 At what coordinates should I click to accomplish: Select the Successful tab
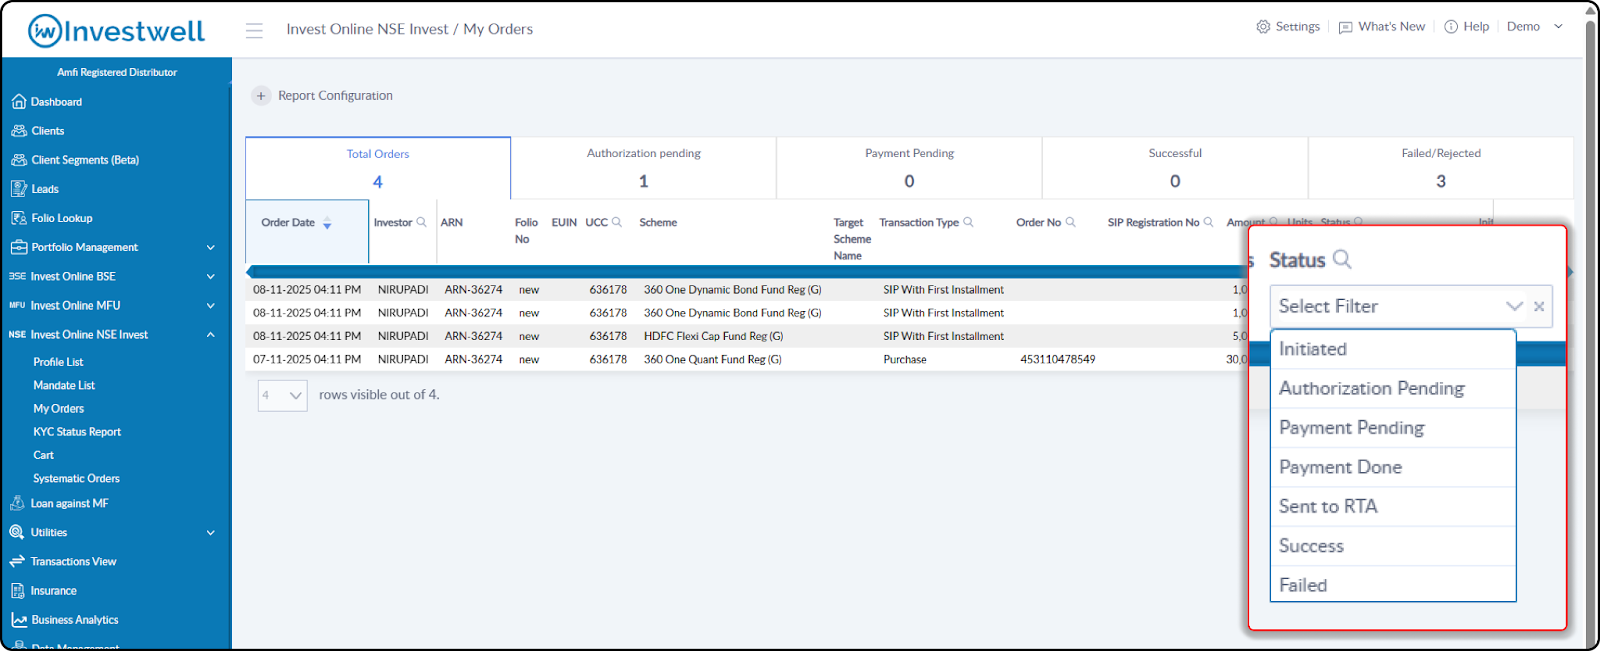click(x=1175, y=168)
